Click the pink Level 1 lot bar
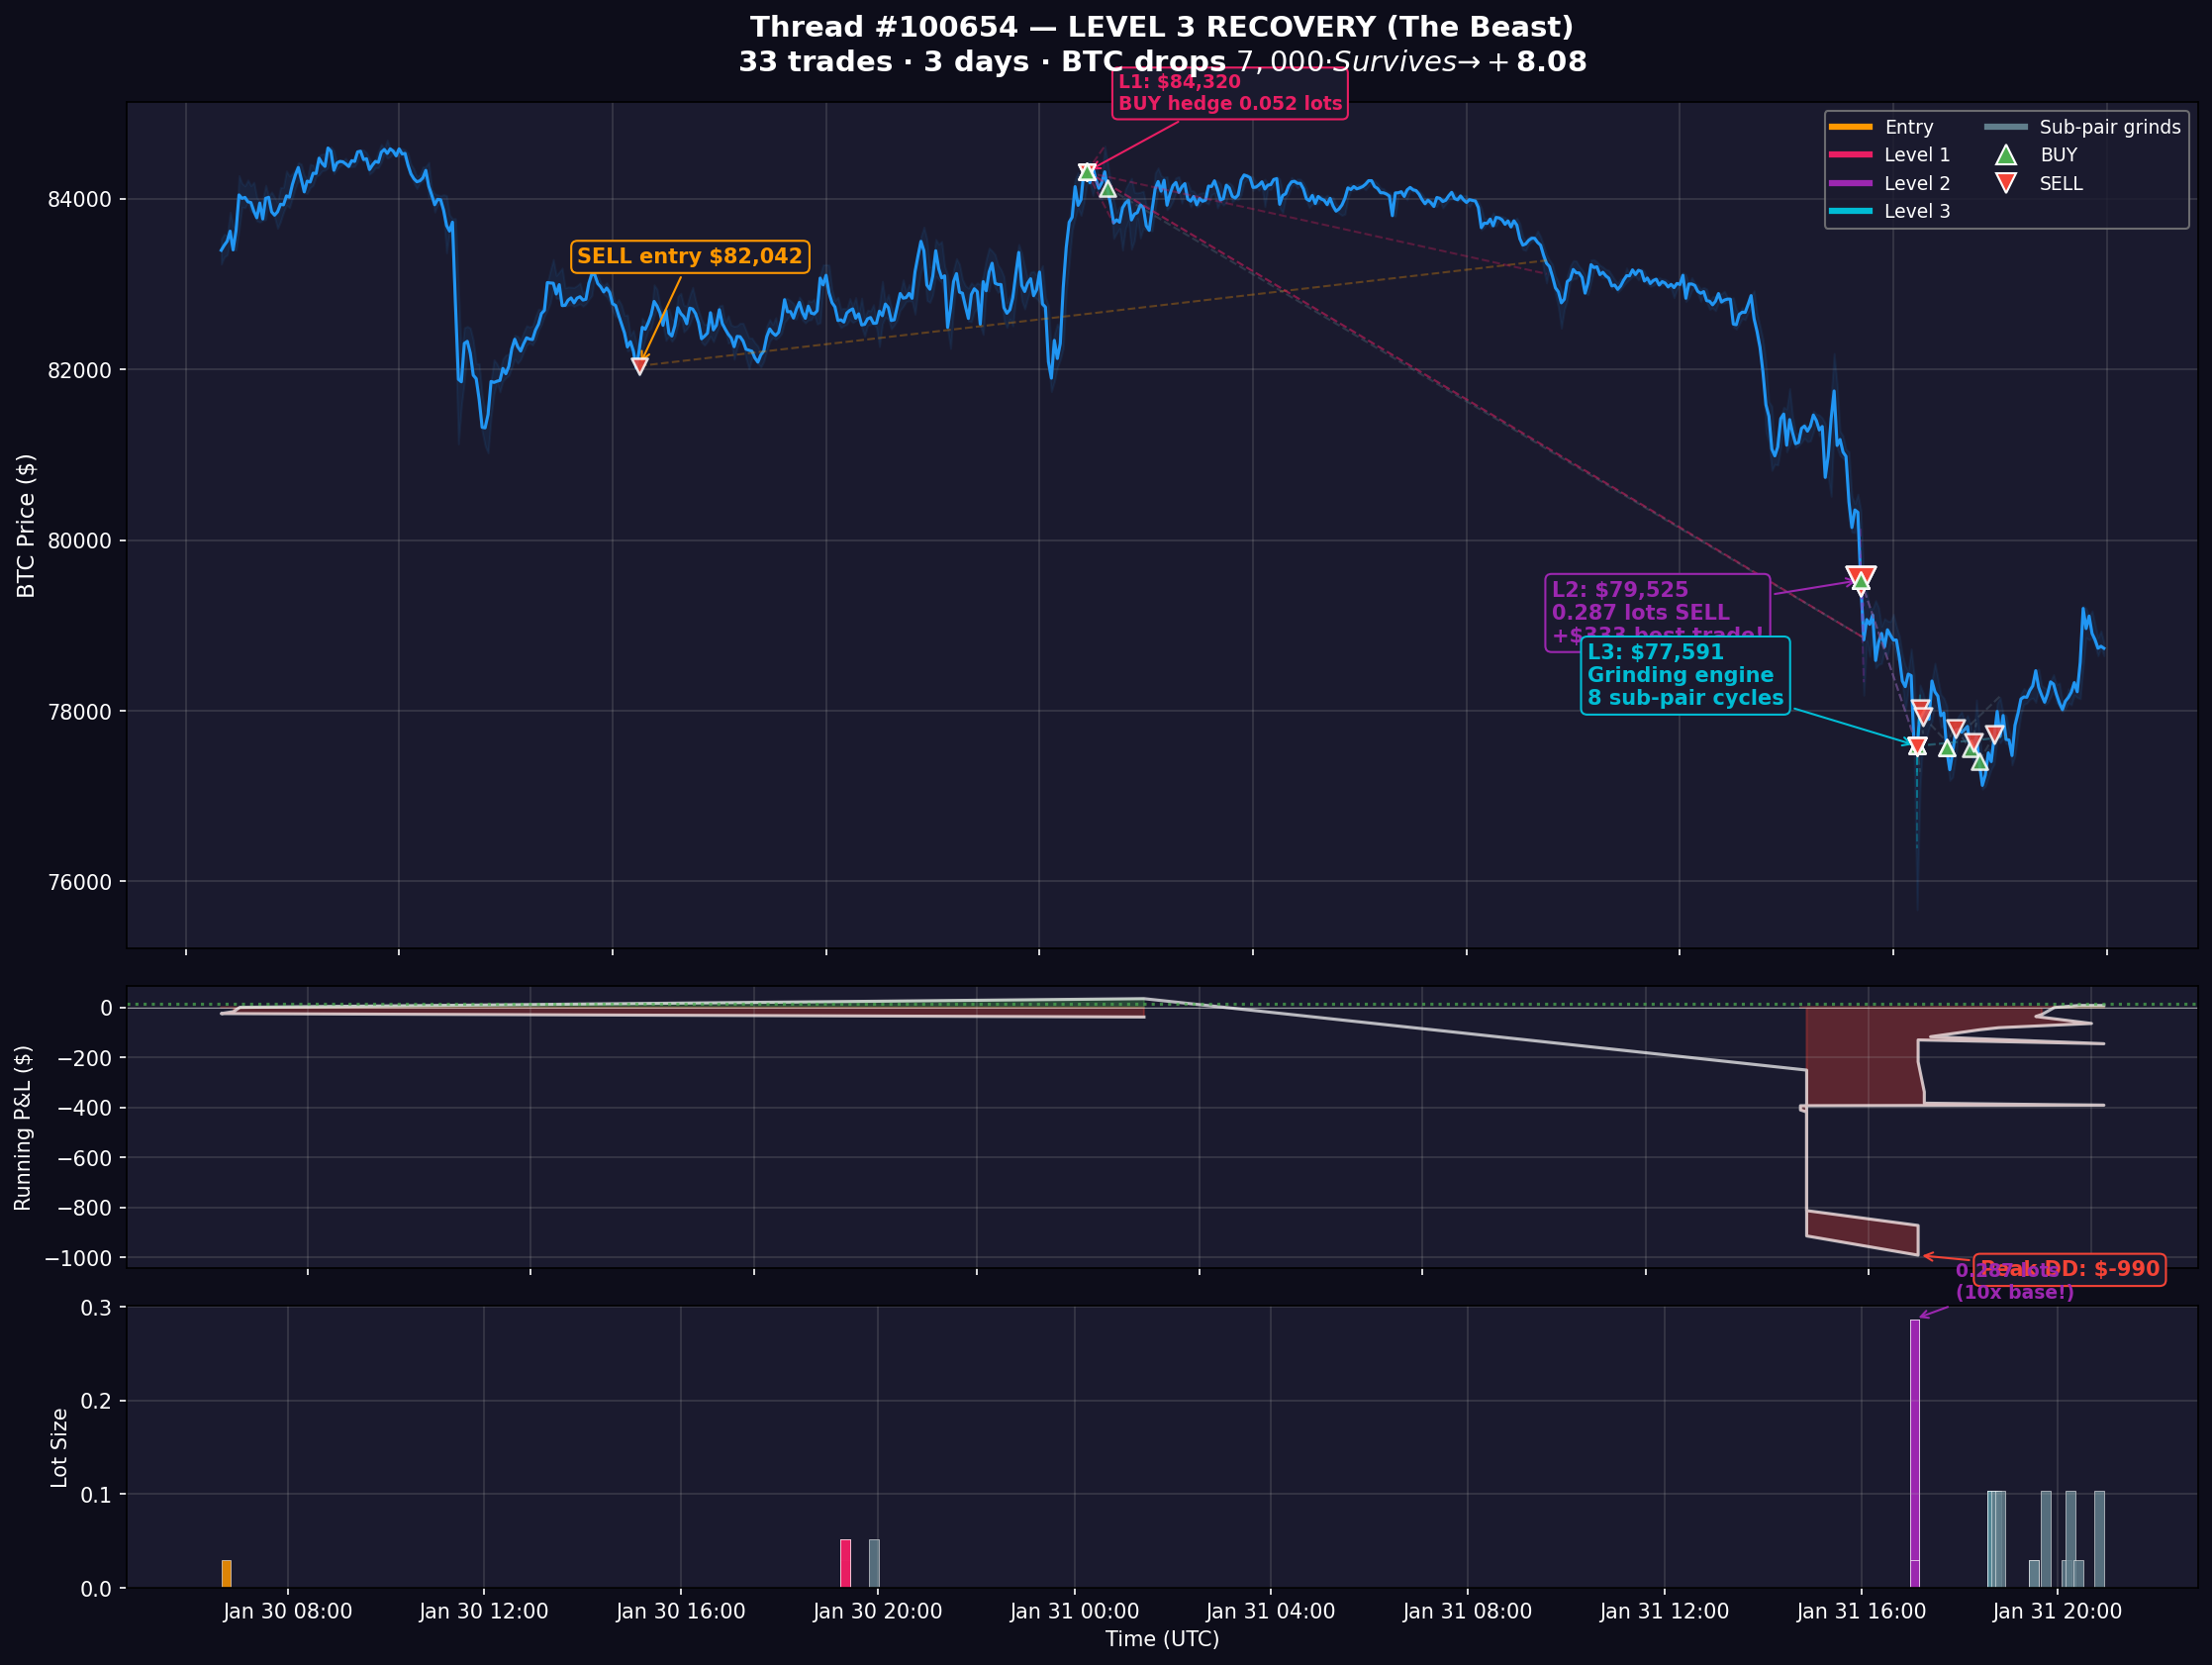 click(x=845, y=1563)
